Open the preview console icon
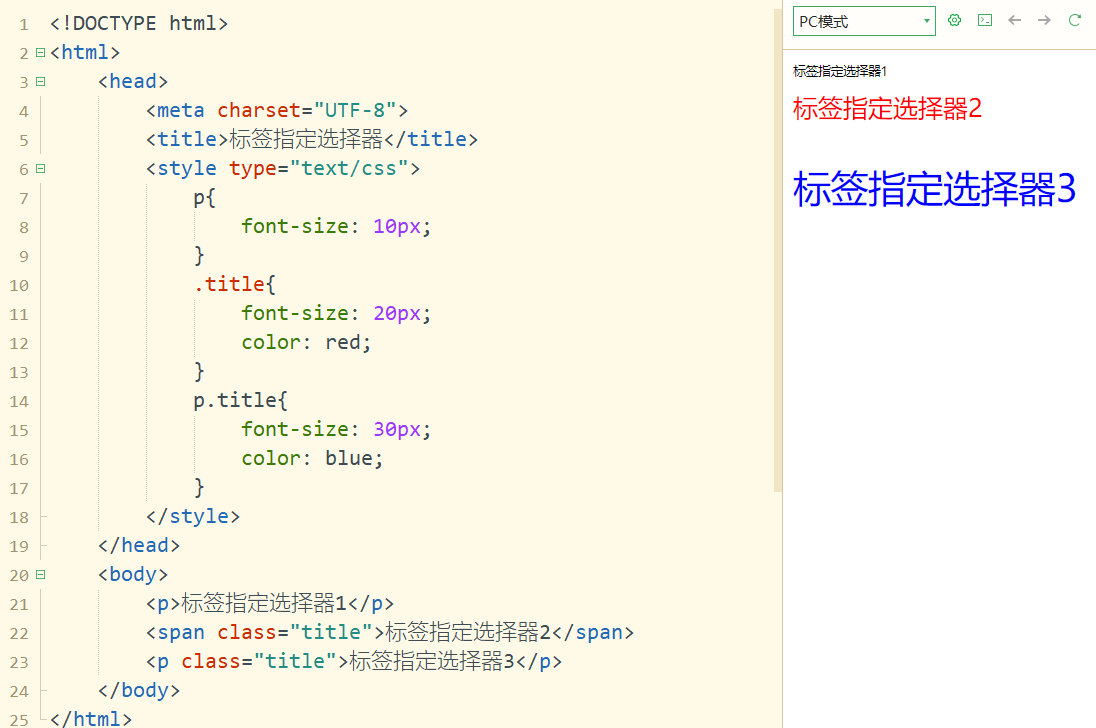Screen dimensions: 1096x728 point(985,20)
